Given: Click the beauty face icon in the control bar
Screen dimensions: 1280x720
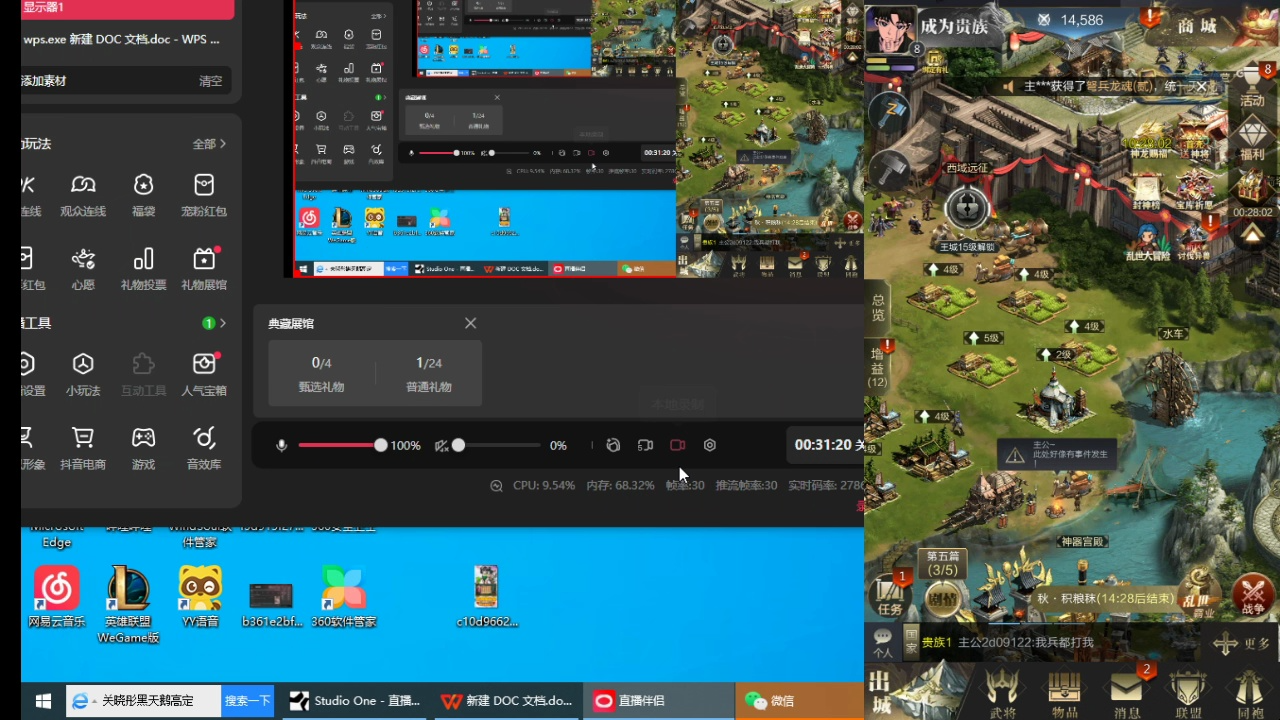Looking at the screenshot, I should (x=613, y=445).
